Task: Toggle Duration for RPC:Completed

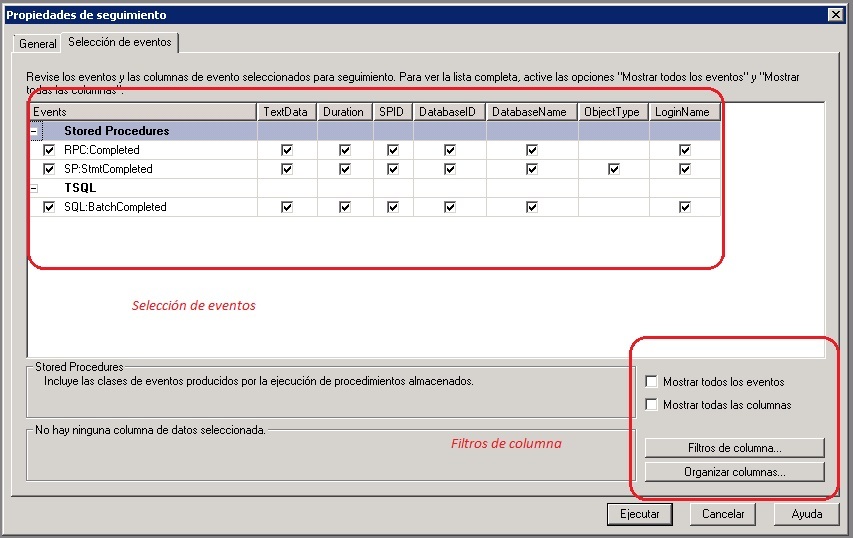Action: (x=345, y=150)
